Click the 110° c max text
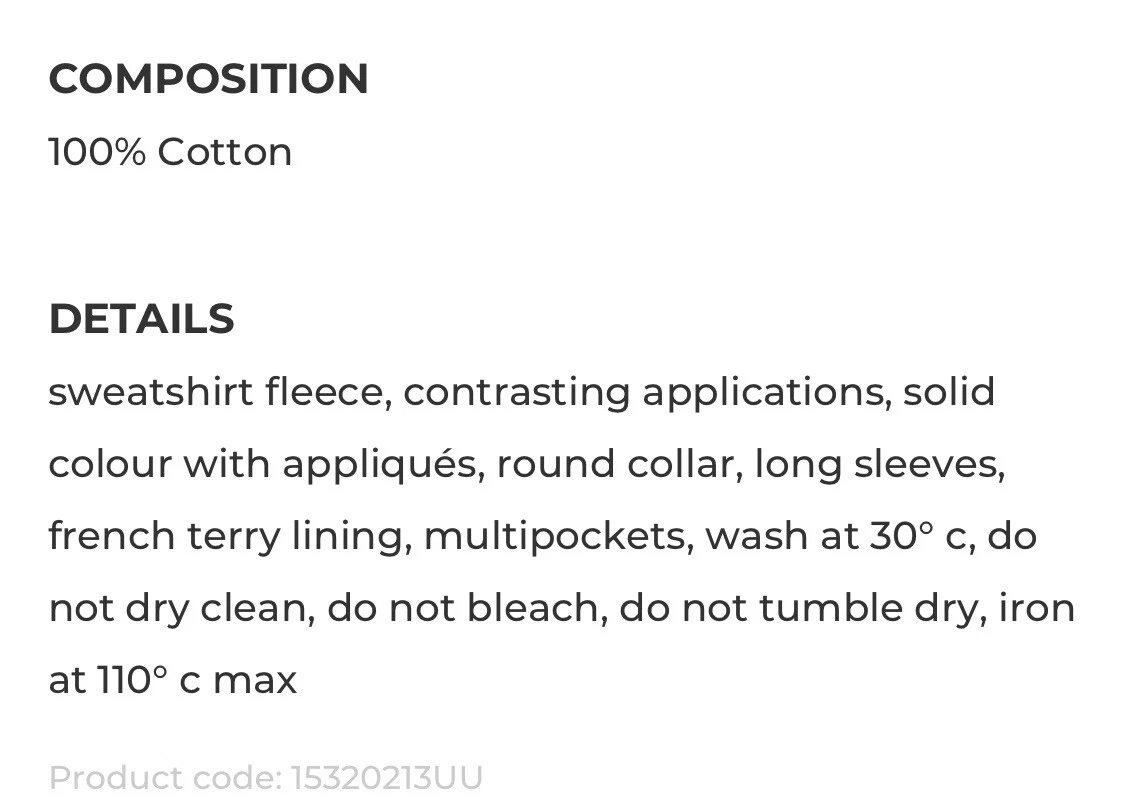This screenshot has width=1125, height=812. [197, 680]
